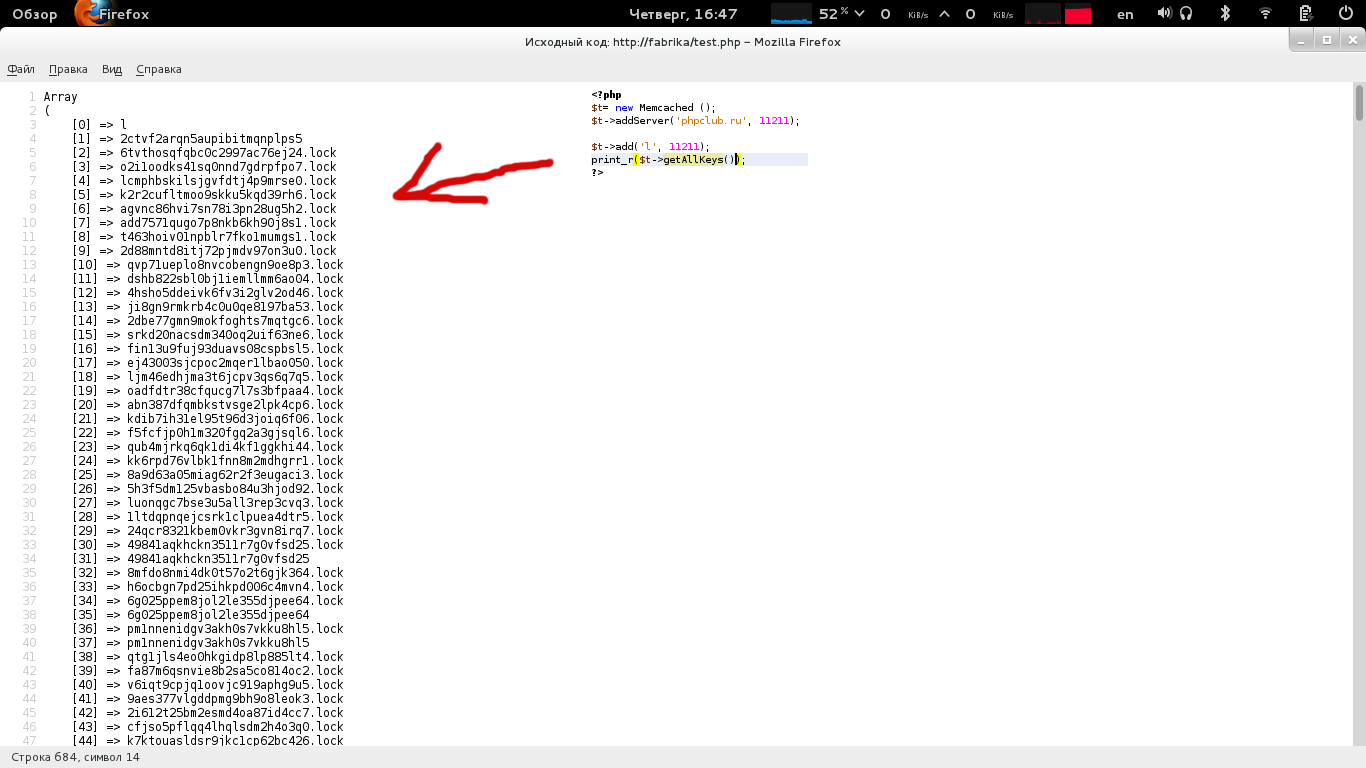Click the headphones icon in the top bar
Screen dimensions: 1366x768
coord(1187,13)
